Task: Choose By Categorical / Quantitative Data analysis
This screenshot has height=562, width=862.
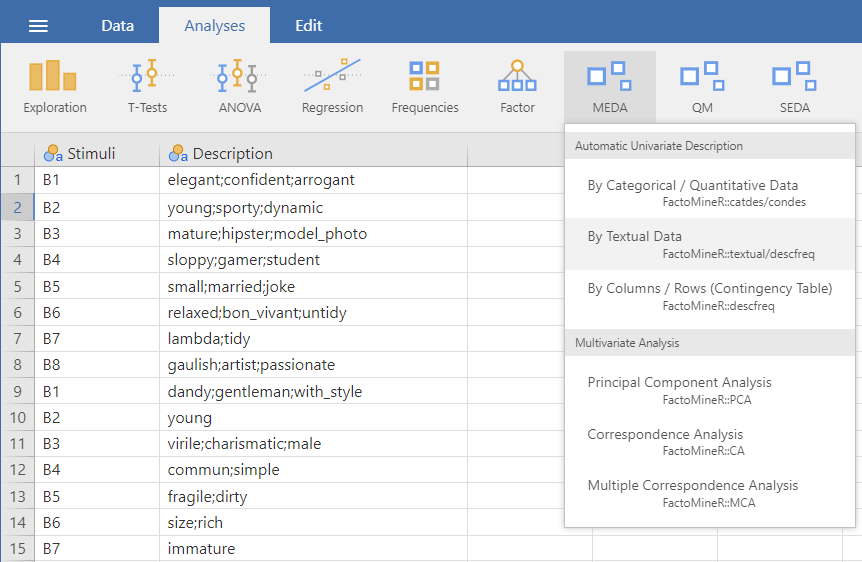Action: pyautogui.click(x=710, y=192)
